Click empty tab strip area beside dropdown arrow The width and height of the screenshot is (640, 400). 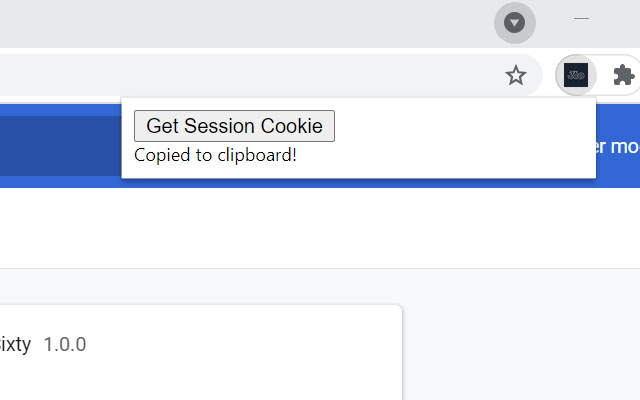[x=300, y=22]
